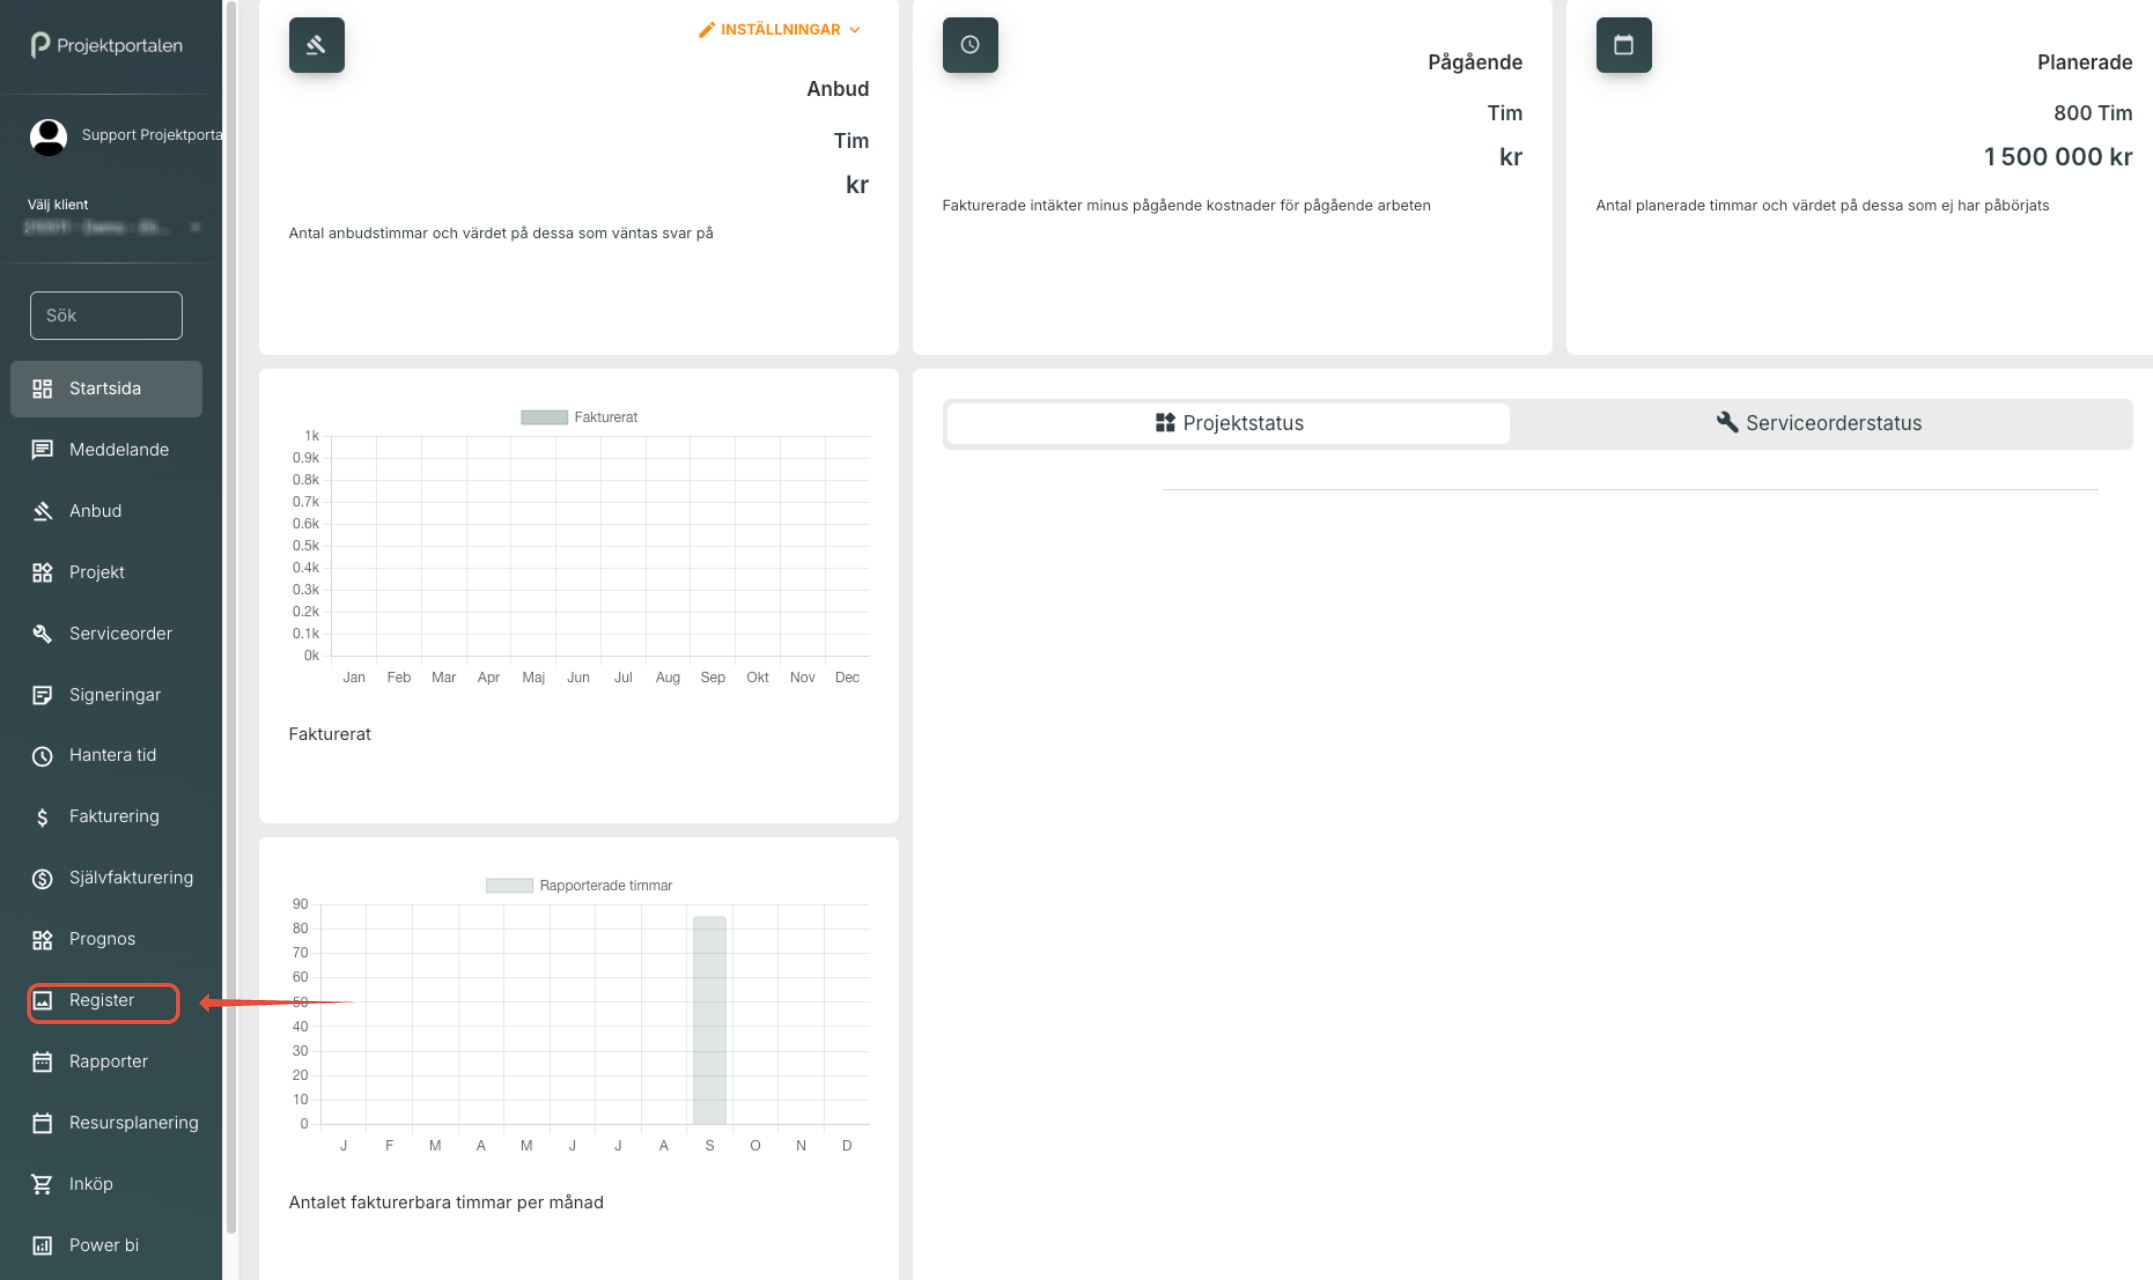Screen dimensions: 2153x1280
Task: Expand the Inställningar dropdown
Action: 780,30
